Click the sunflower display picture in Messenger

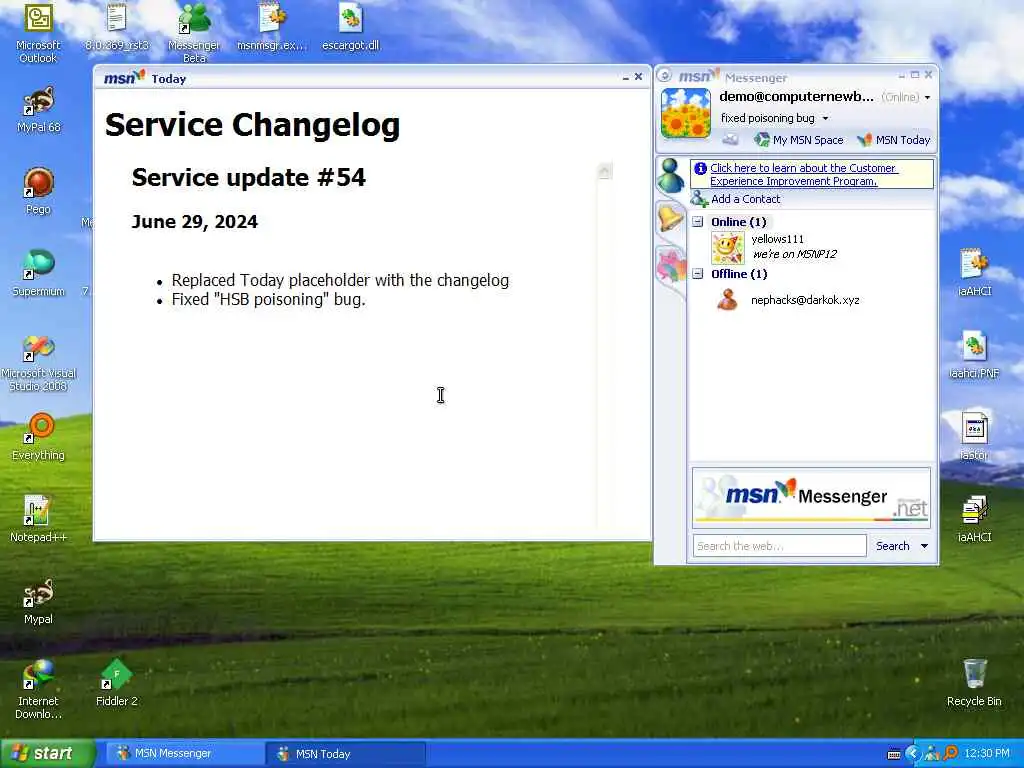[686, 114]
